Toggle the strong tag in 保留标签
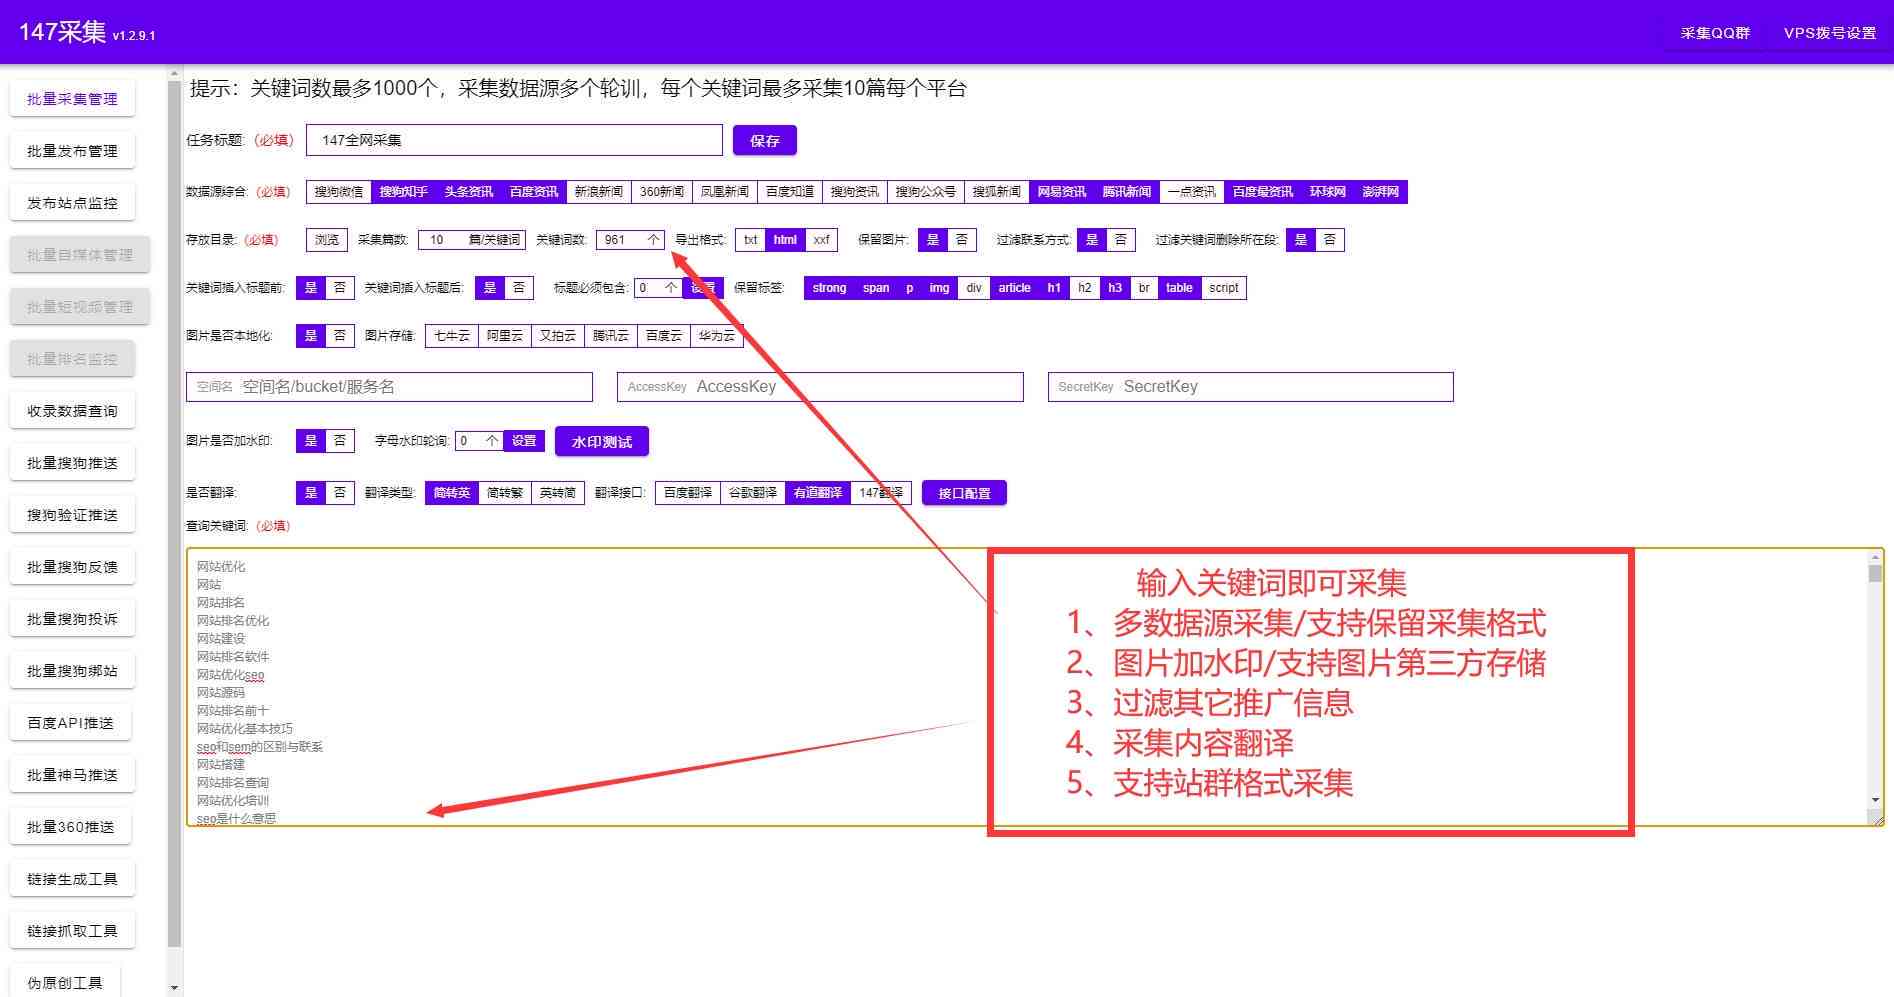The image size is (1894, 997). point(829,288)
